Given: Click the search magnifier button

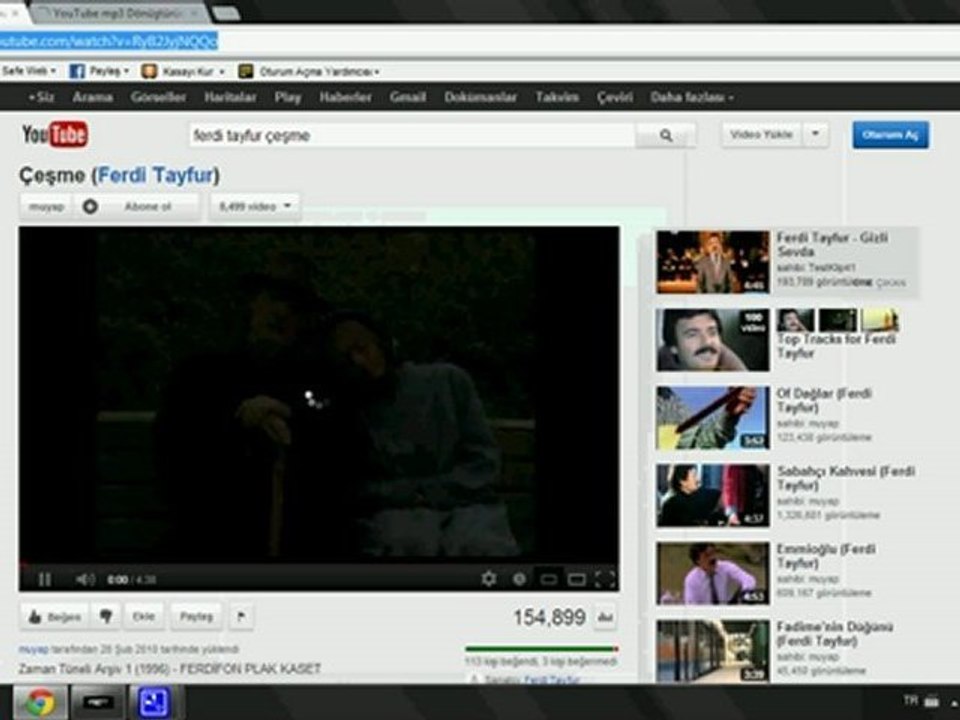Looking at the screenshot, I should coord(666,135).
